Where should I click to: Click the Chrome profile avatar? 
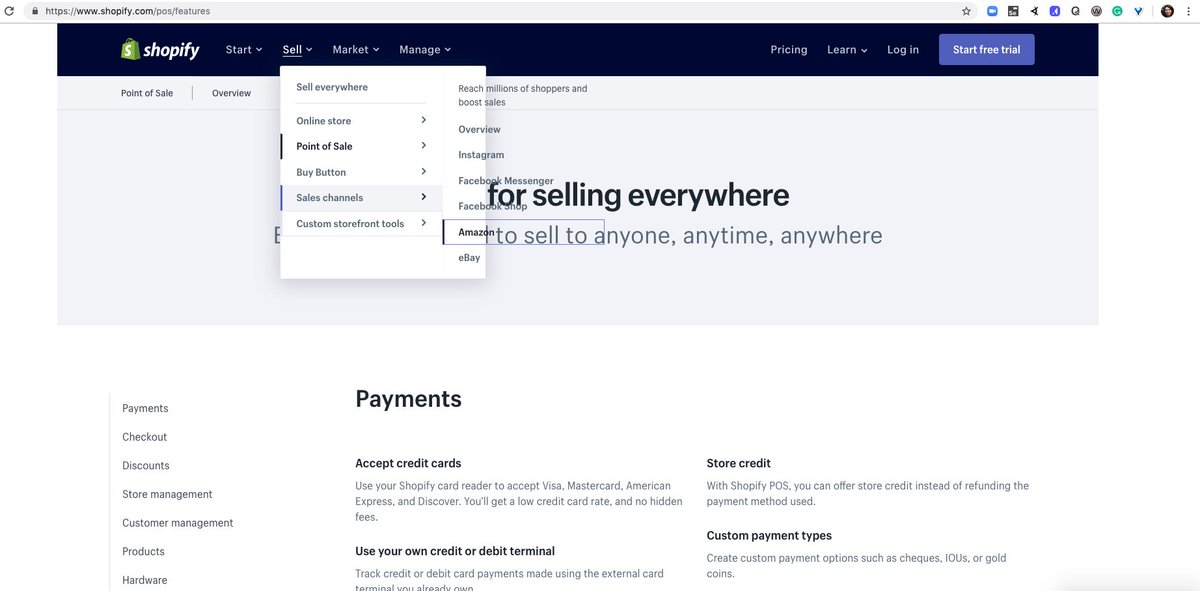point(1167,11)
